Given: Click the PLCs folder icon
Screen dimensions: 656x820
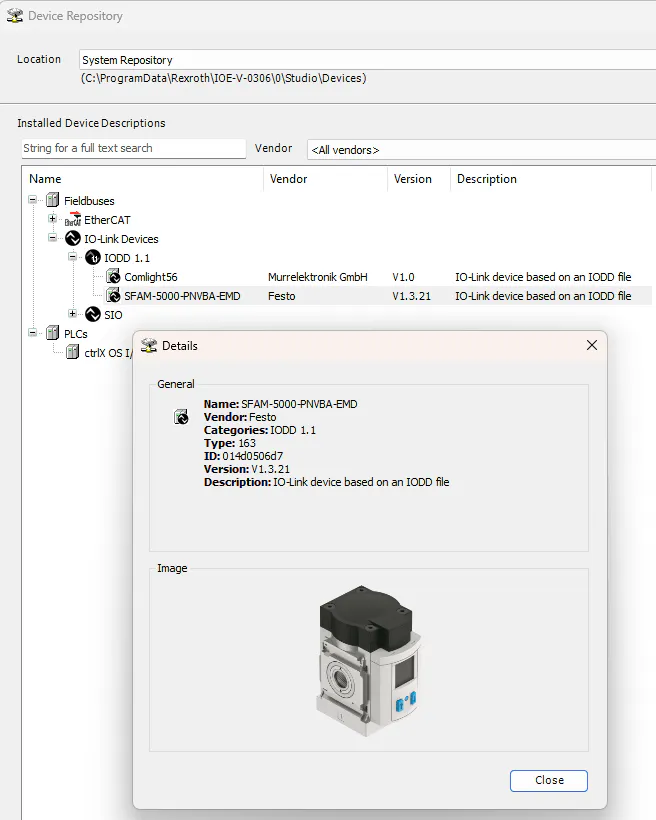Looking at the screenshot, I should [52, 334].
